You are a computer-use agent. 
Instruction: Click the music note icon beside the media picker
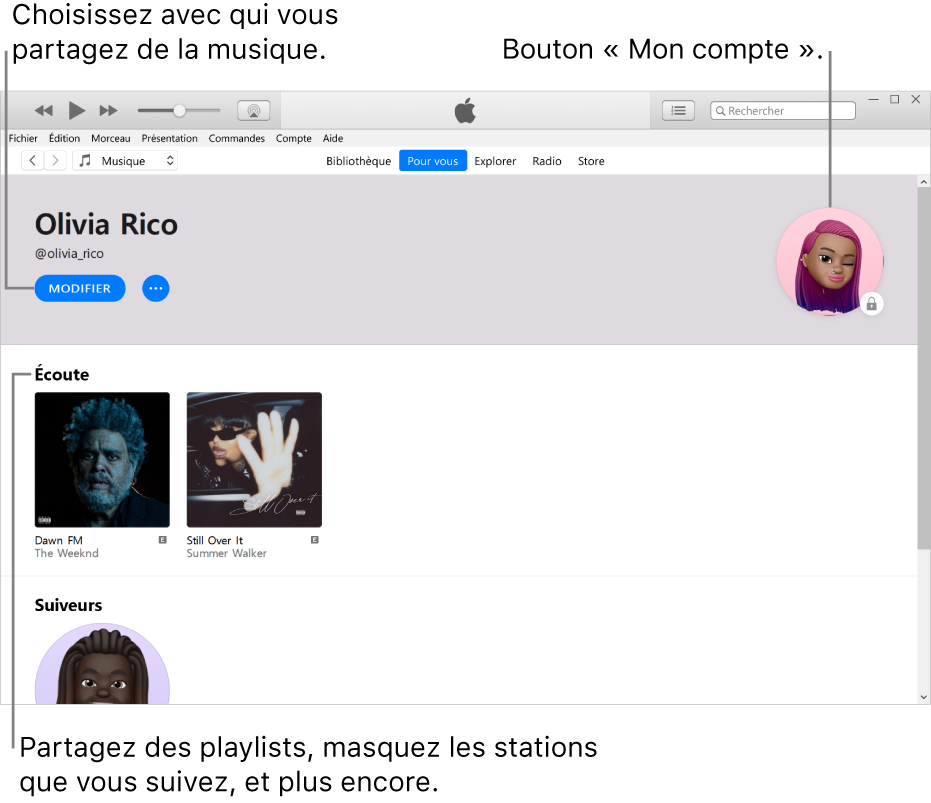tap(84, 160)
